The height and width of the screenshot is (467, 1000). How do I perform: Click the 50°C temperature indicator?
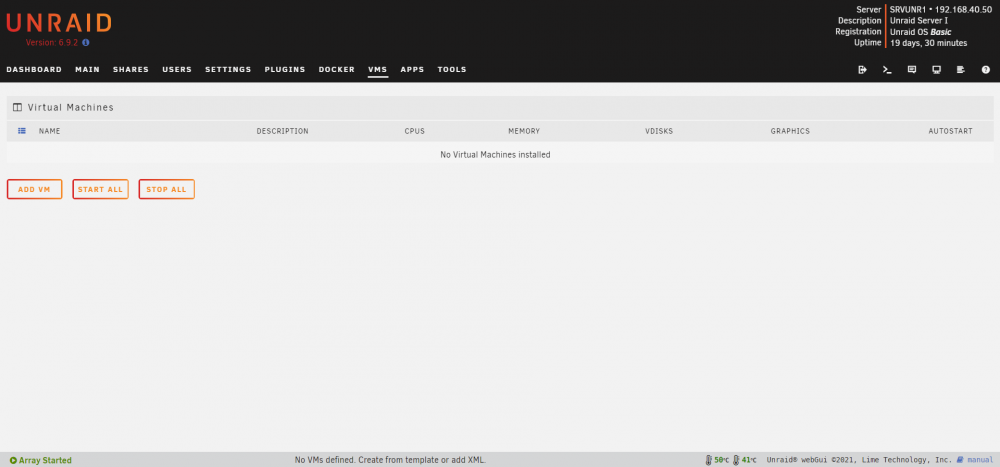tap(717, 459)
